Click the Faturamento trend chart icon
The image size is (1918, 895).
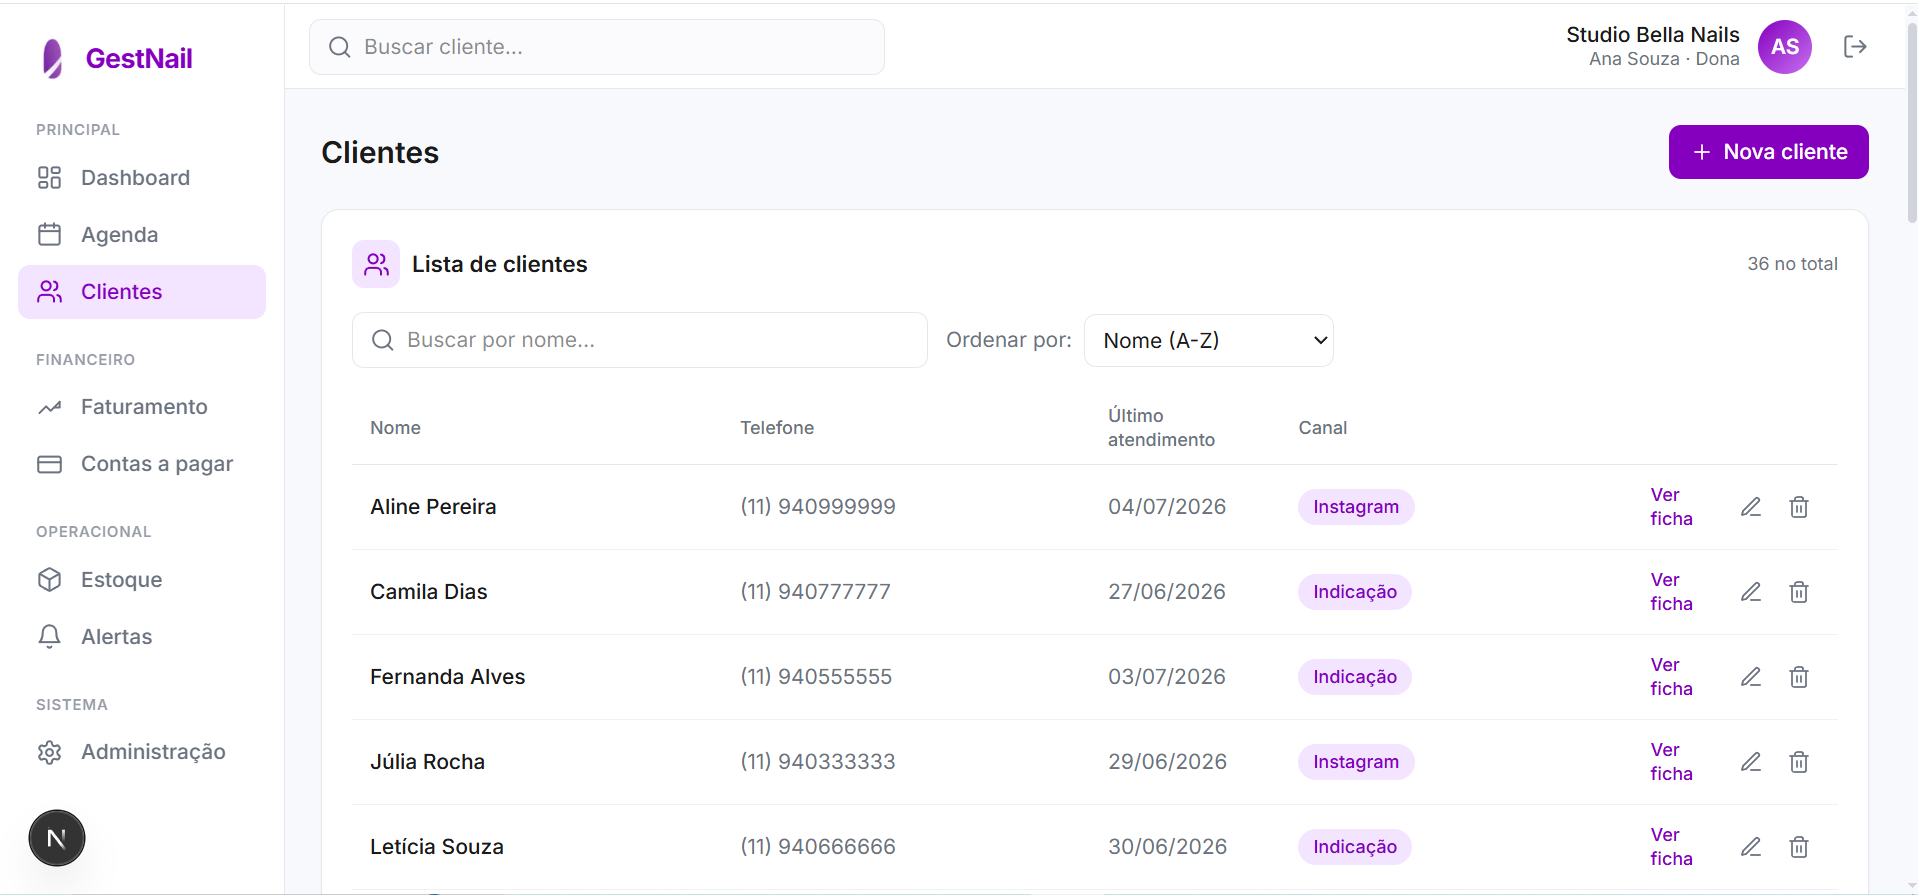(x=49, y=407)
